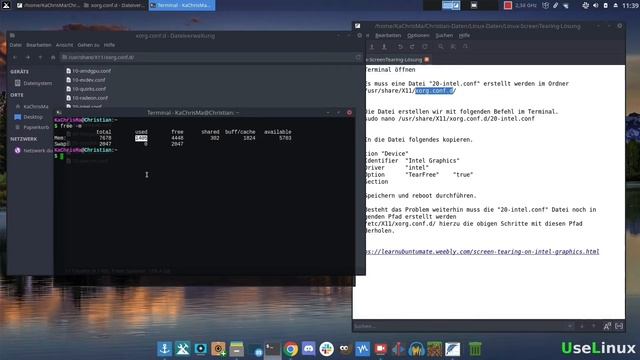
Task: Open the red video recorder app in dock
Action: pos(380,349)
